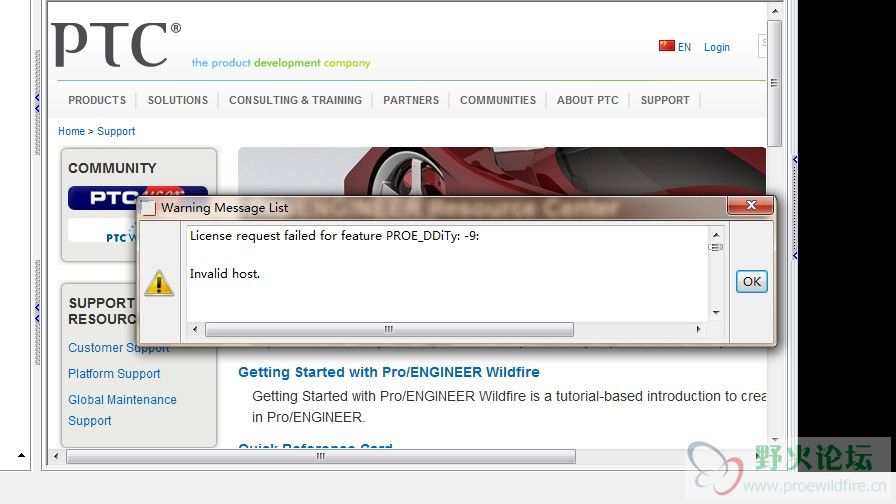
Task: Click the China flag icon
Action: 666,45
